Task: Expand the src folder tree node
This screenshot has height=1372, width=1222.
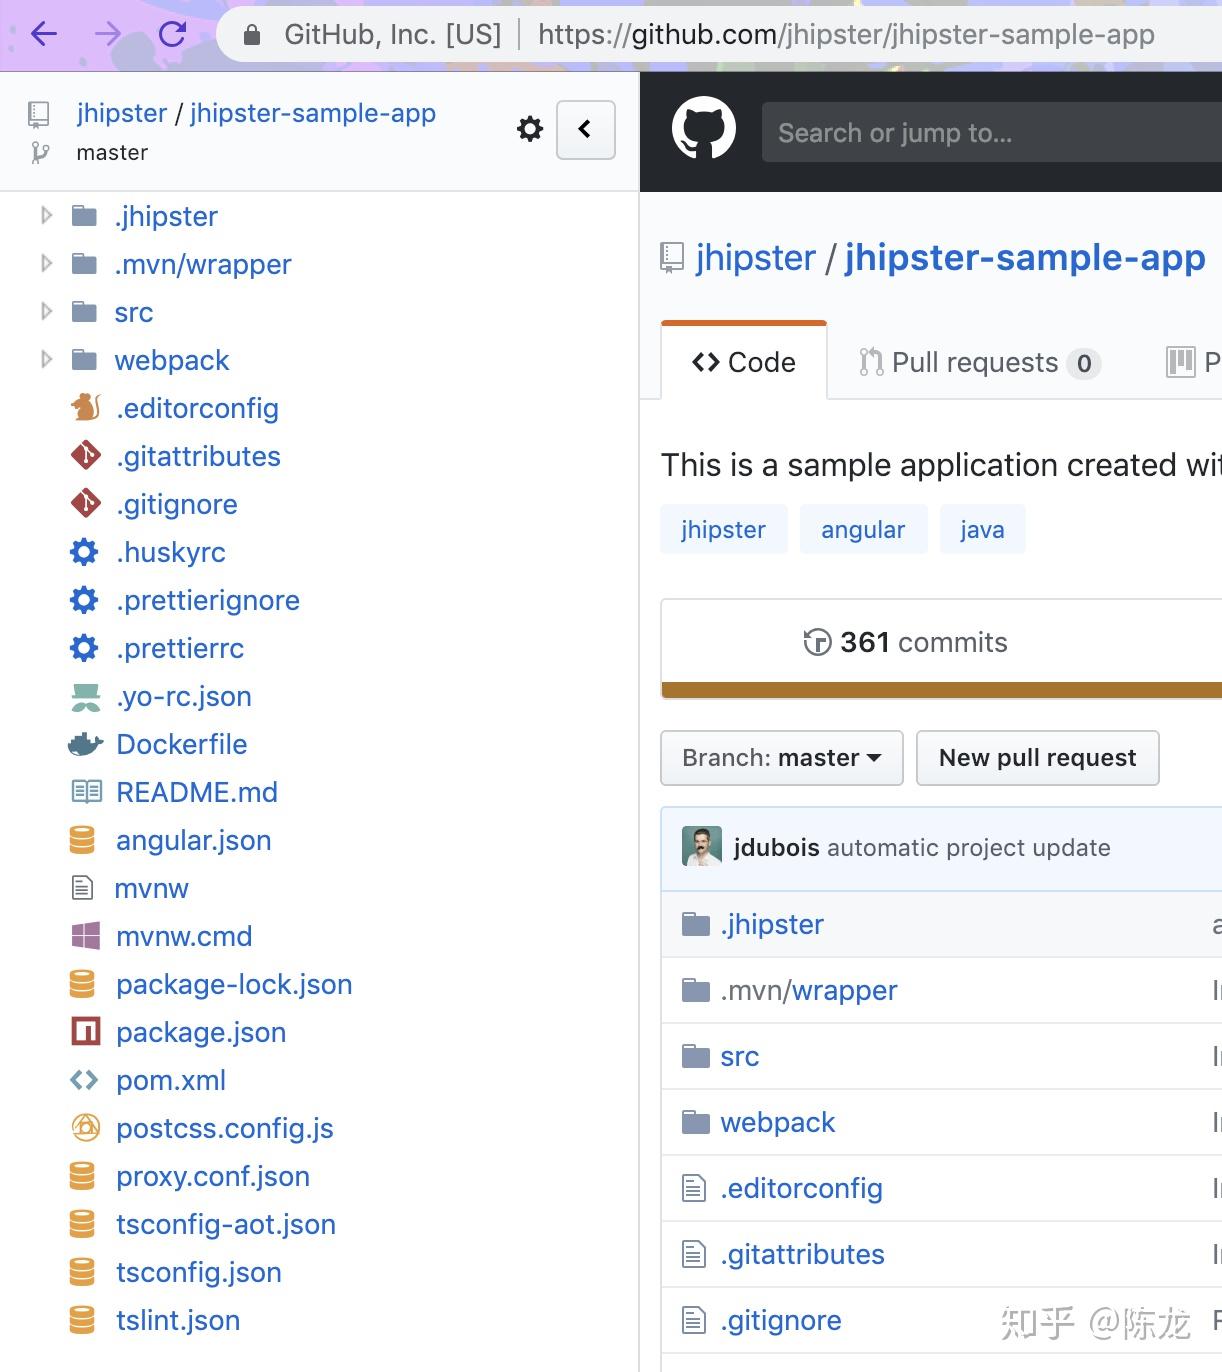Action: coord(46,312)
